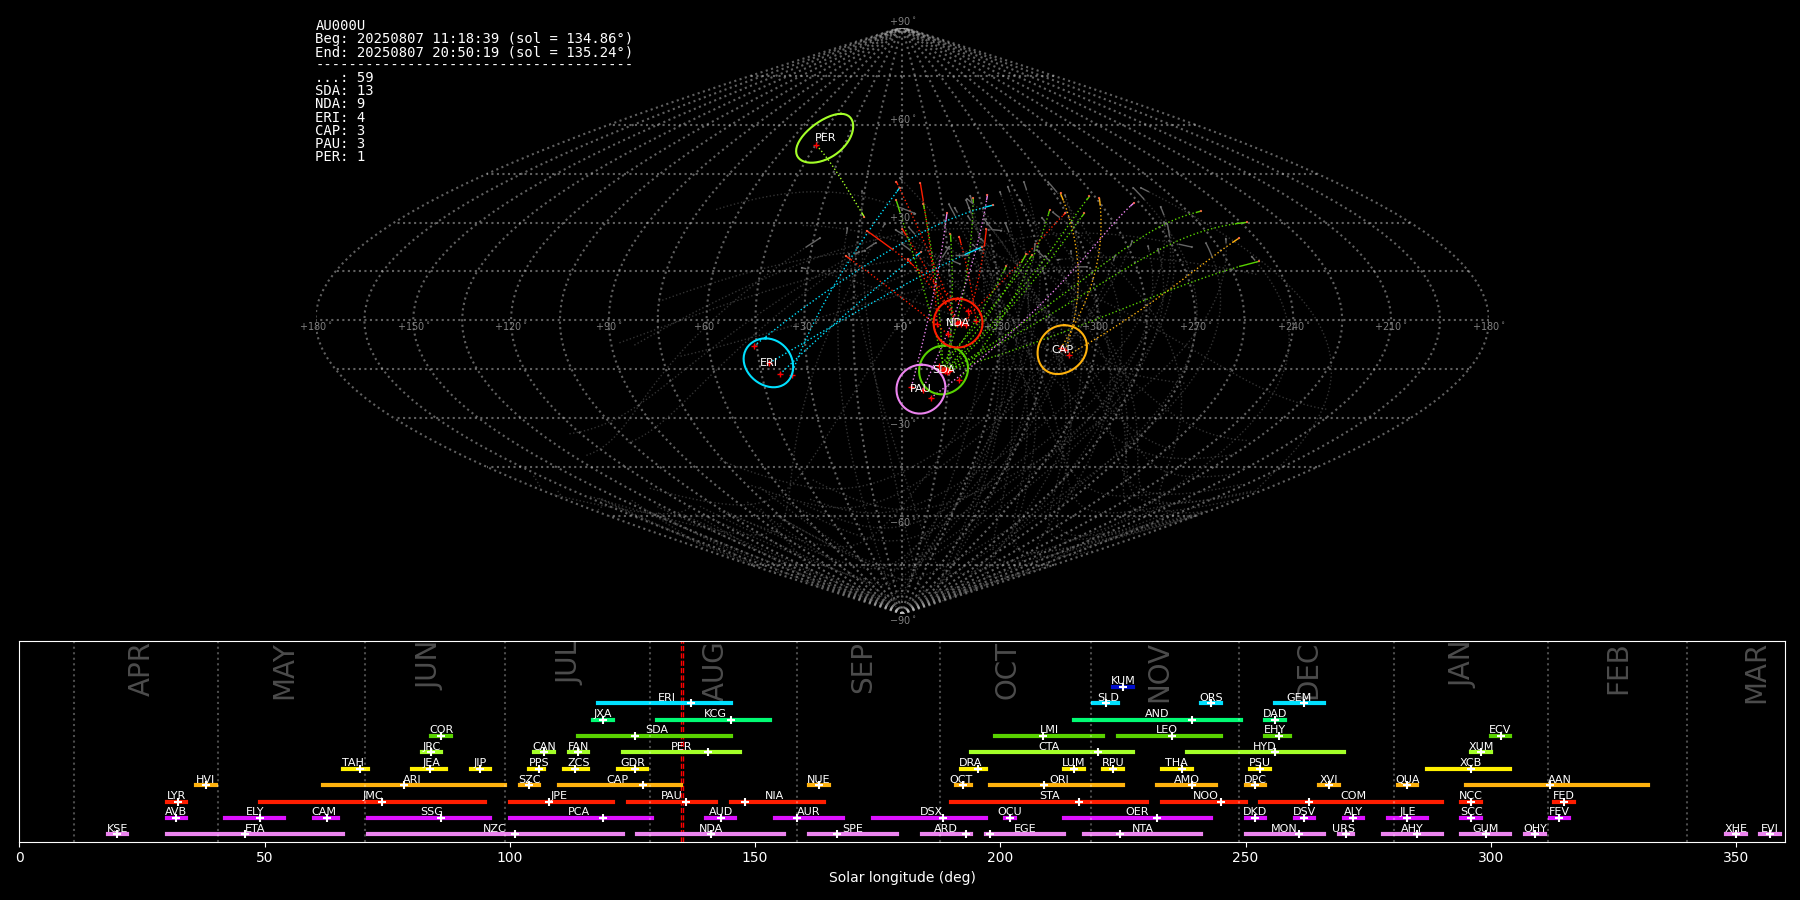Click the red dashed current solar longitude line
This screenshot has width=1800, height=900.
pos(682,741)
